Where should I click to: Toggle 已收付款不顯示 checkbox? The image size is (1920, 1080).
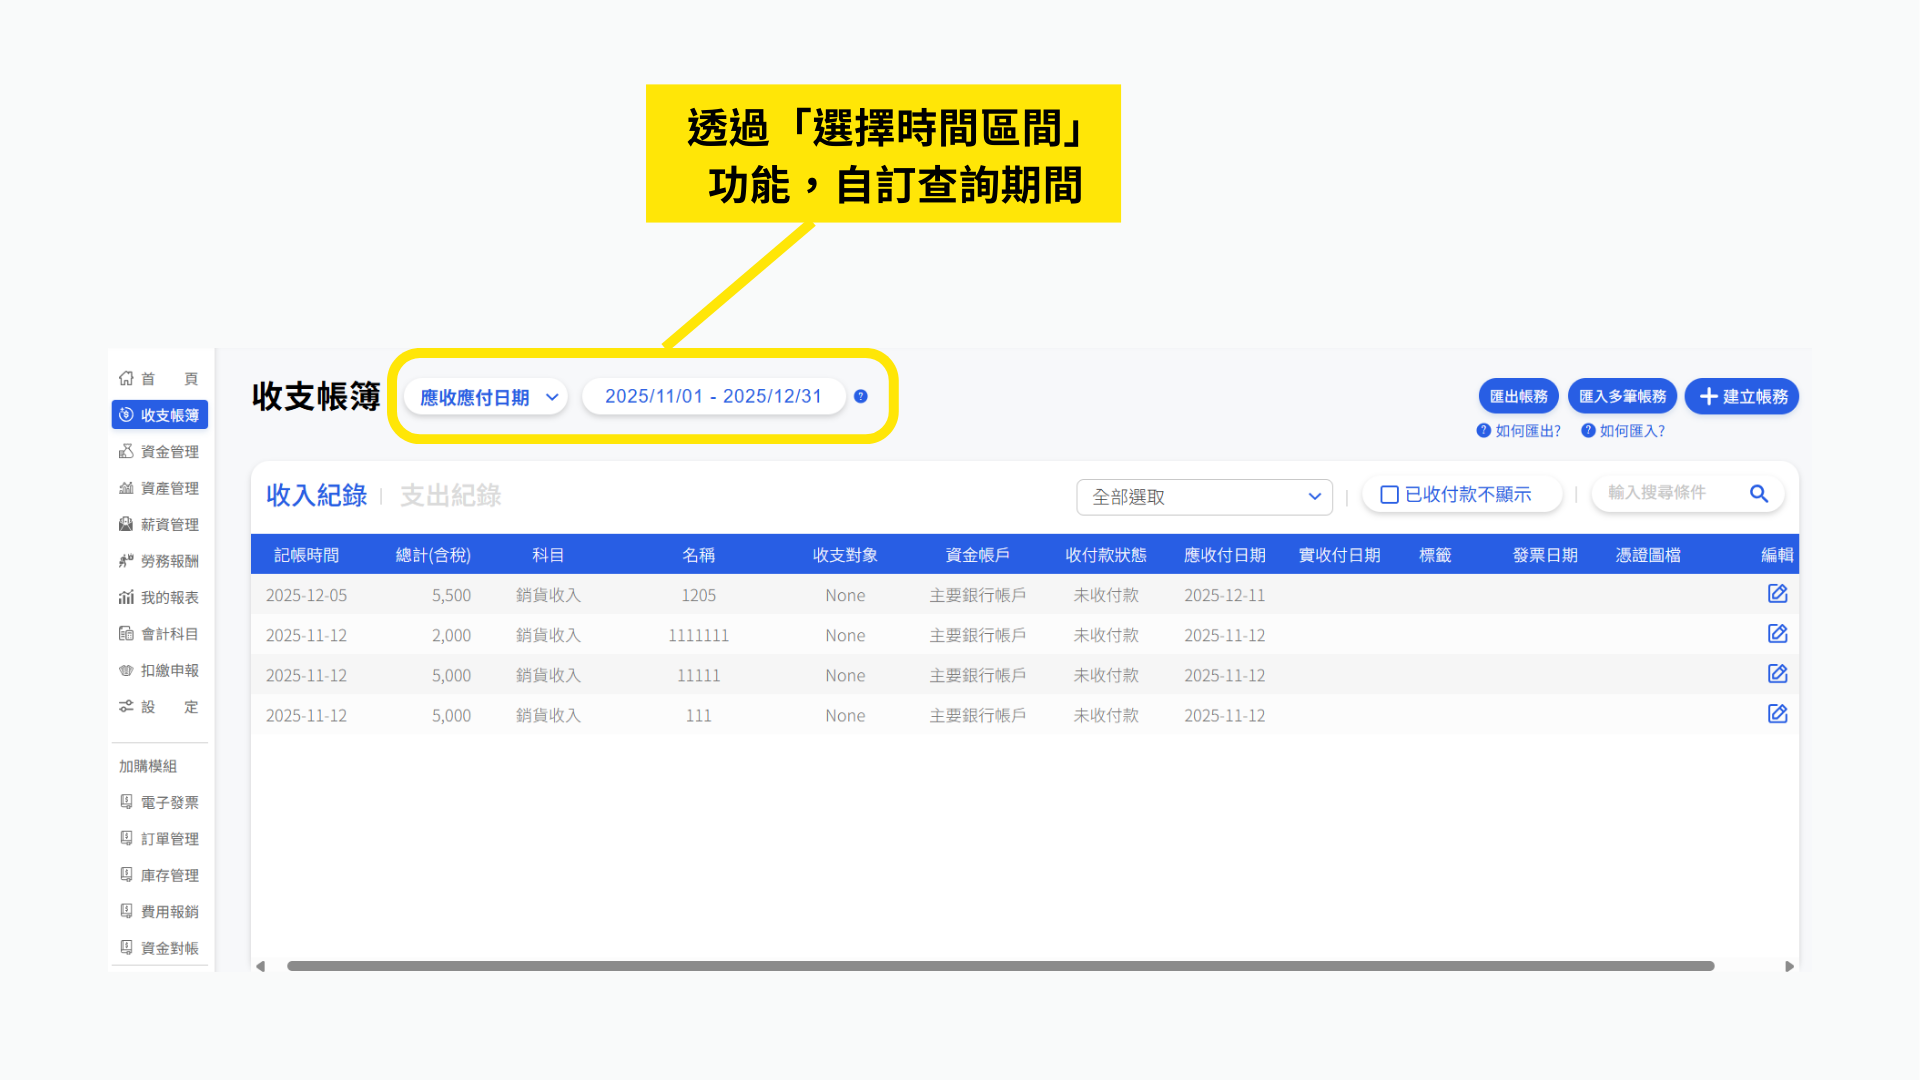(1389, 495)
